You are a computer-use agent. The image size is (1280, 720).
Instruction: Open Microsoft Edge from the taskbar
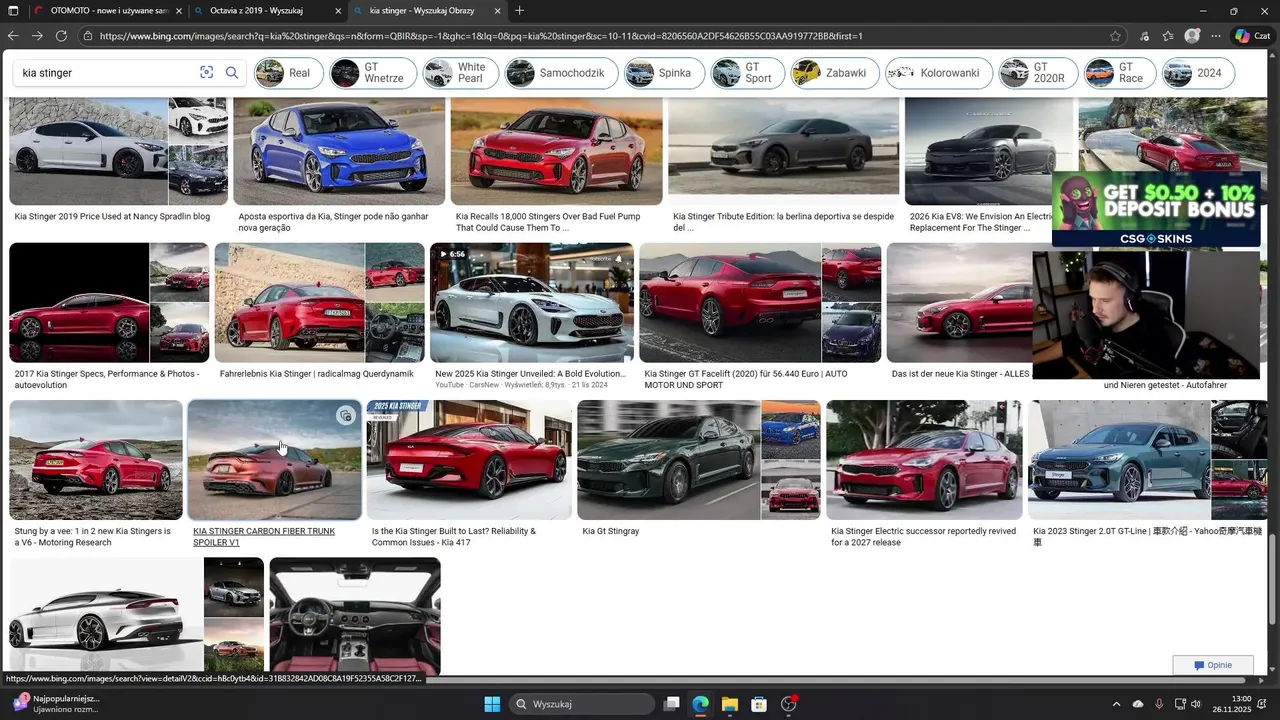701,704
